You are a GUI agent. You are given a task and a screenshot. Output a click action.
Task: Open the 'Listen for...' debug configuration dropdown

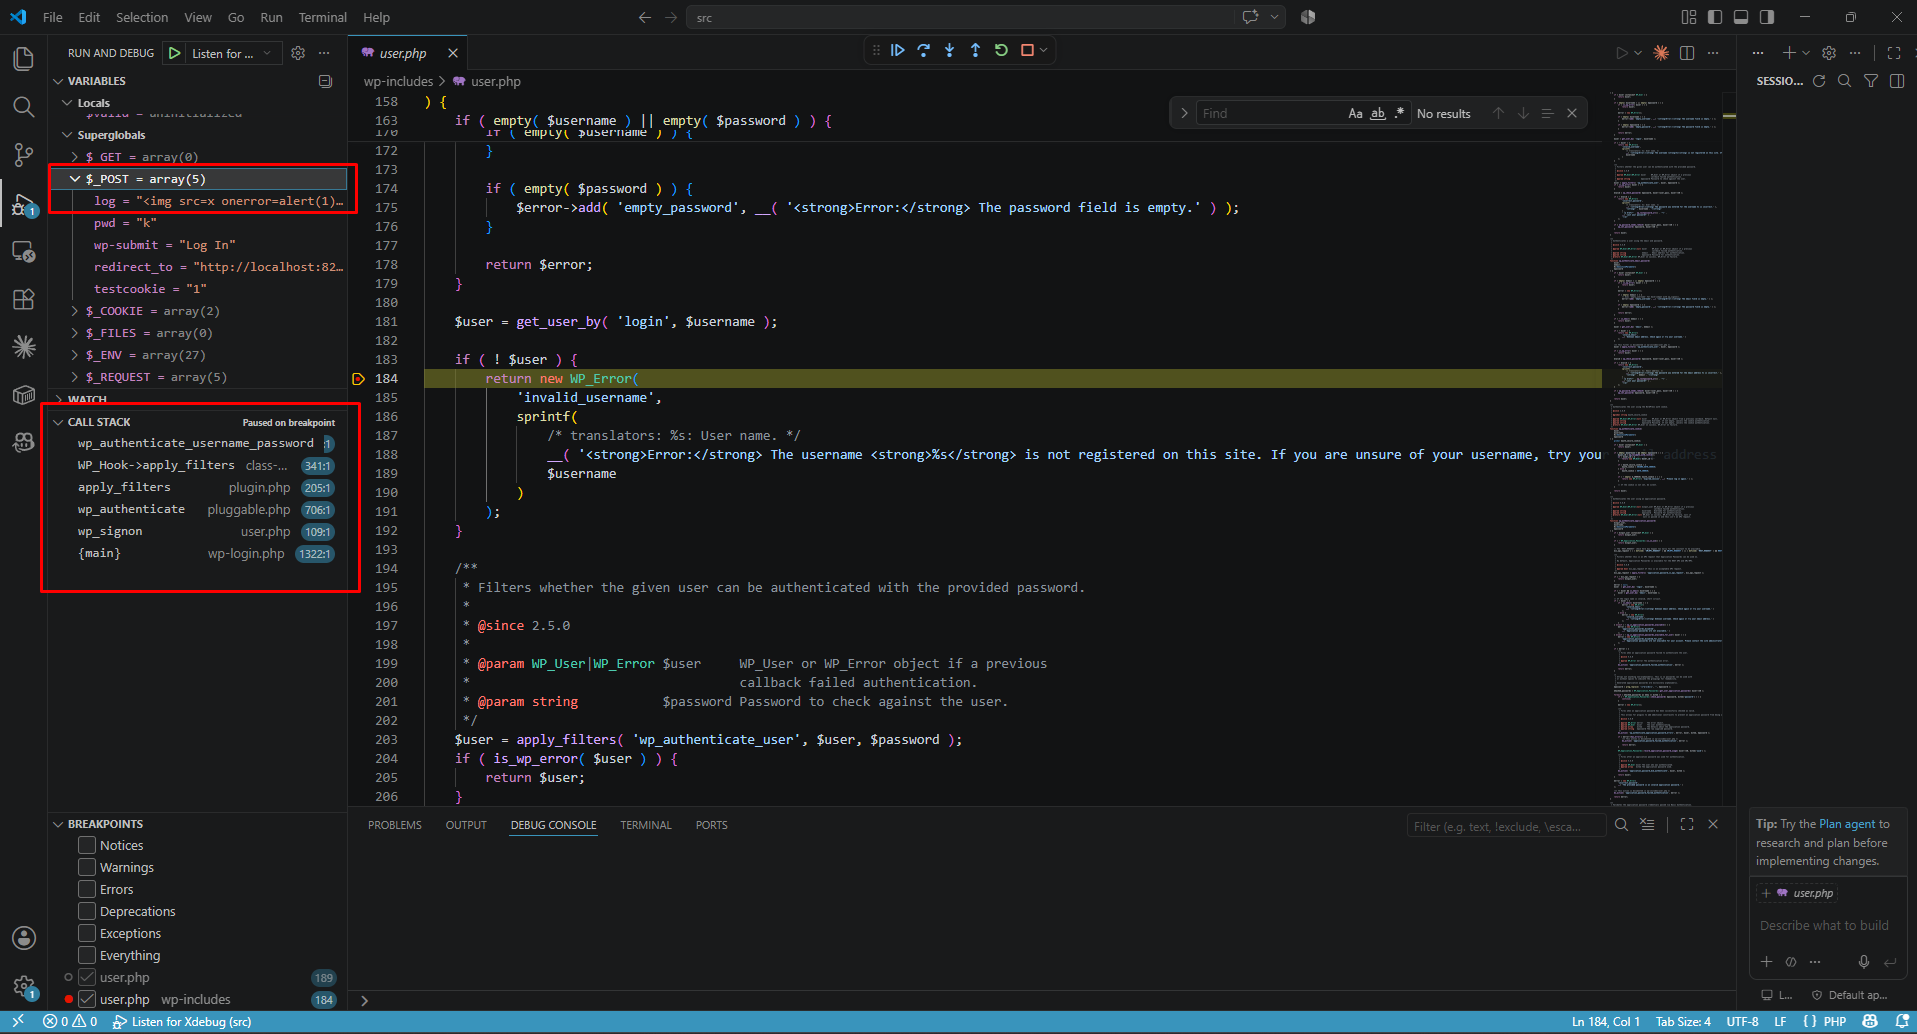pyautogui.click(x=232, y=53)
